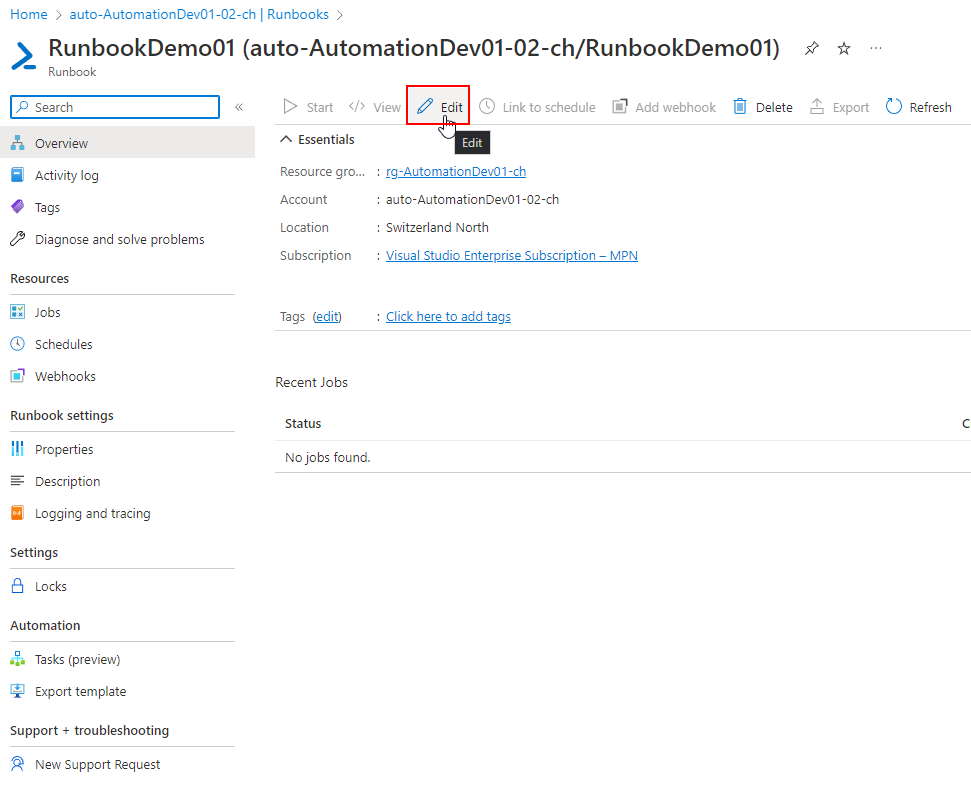Click the blue runbook PowerShell icon
The height and width of the screenshot is (797, 971).
24,56
